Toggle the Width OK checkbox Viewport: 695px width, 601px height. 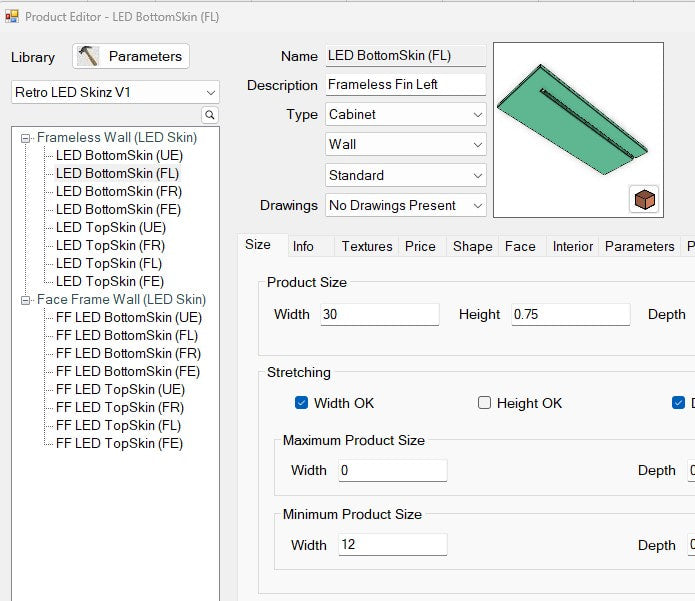click(301, 403)
